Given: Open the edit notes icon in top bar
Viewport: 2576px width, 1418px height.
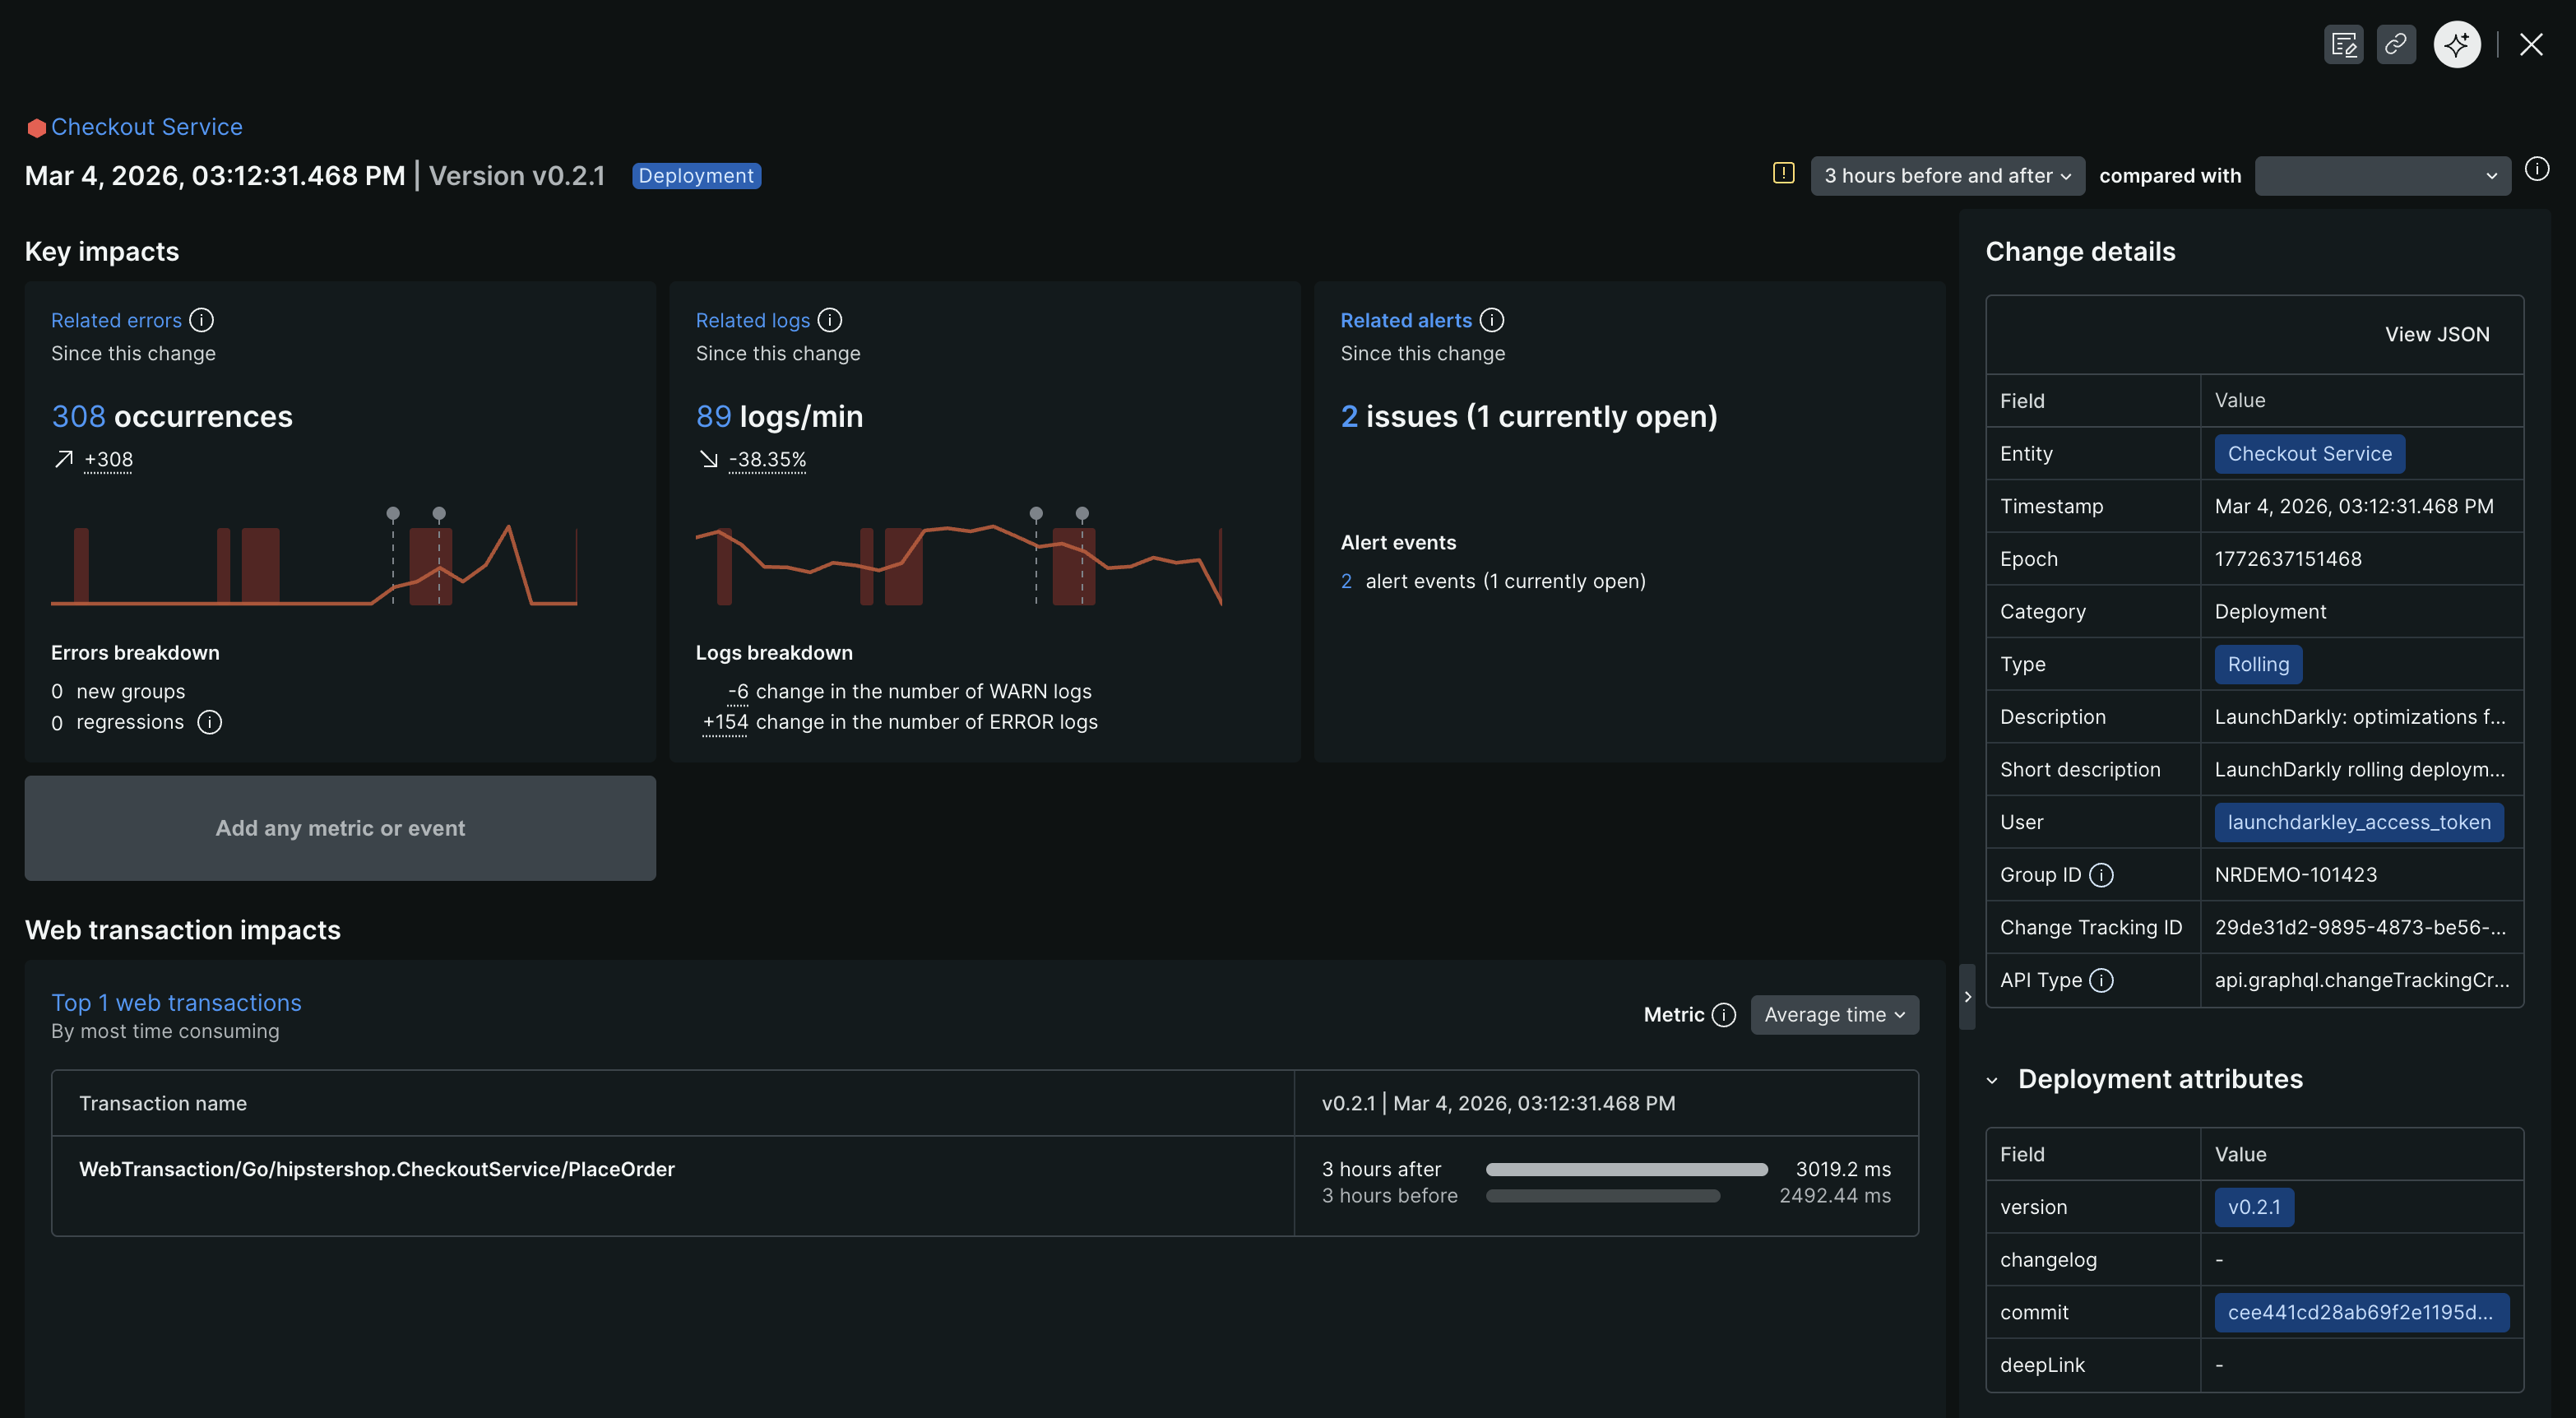Looking at the screenshot, I should pos(2343,45).
